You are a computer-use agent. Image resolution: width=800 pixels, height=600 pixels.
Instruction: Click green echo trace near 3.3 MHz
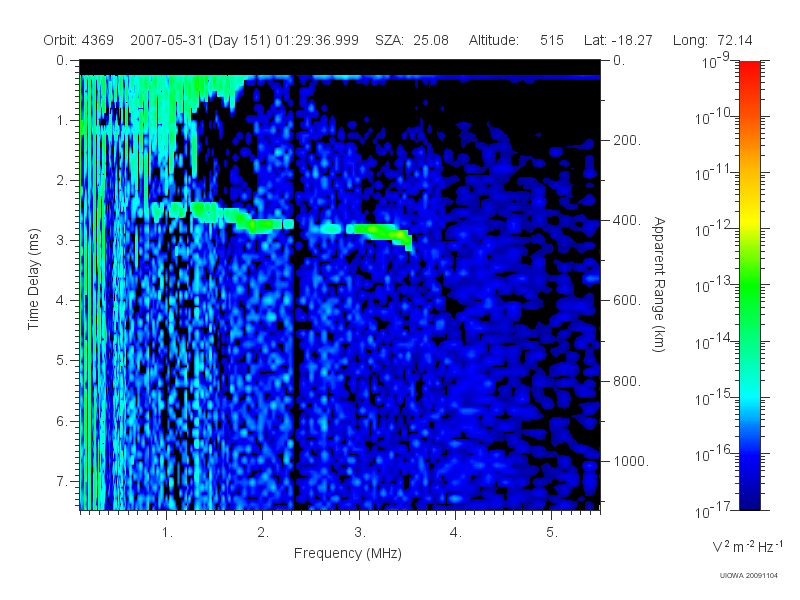click(380, 232)
